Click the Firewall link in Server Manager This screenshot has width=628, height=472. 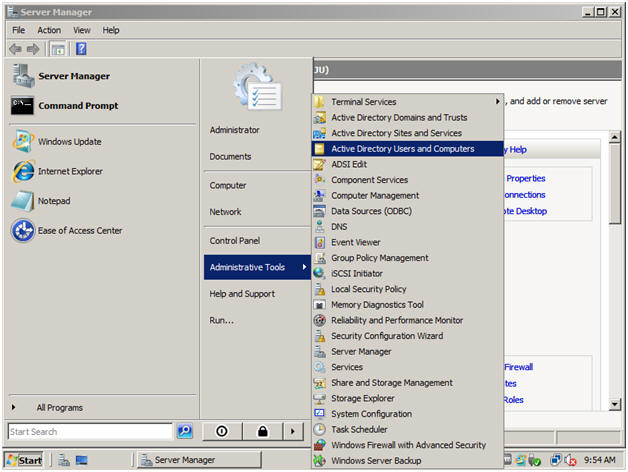(x=518, y=367)
